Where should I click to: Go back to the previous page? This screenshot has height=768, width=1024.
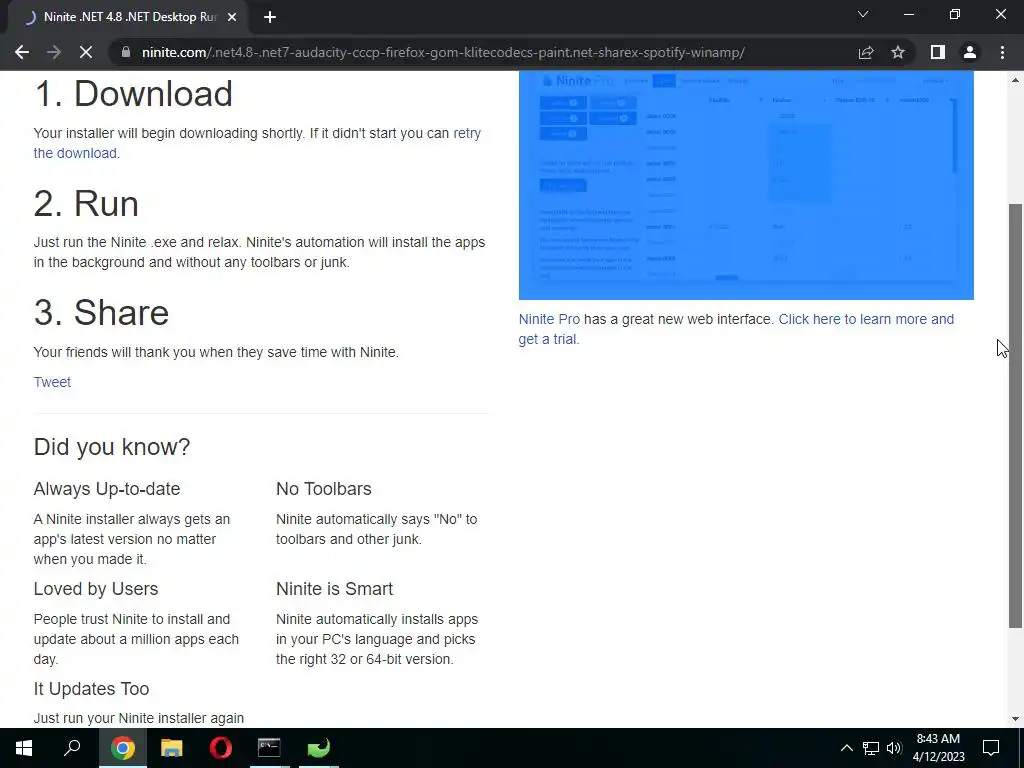click(22, 52)
